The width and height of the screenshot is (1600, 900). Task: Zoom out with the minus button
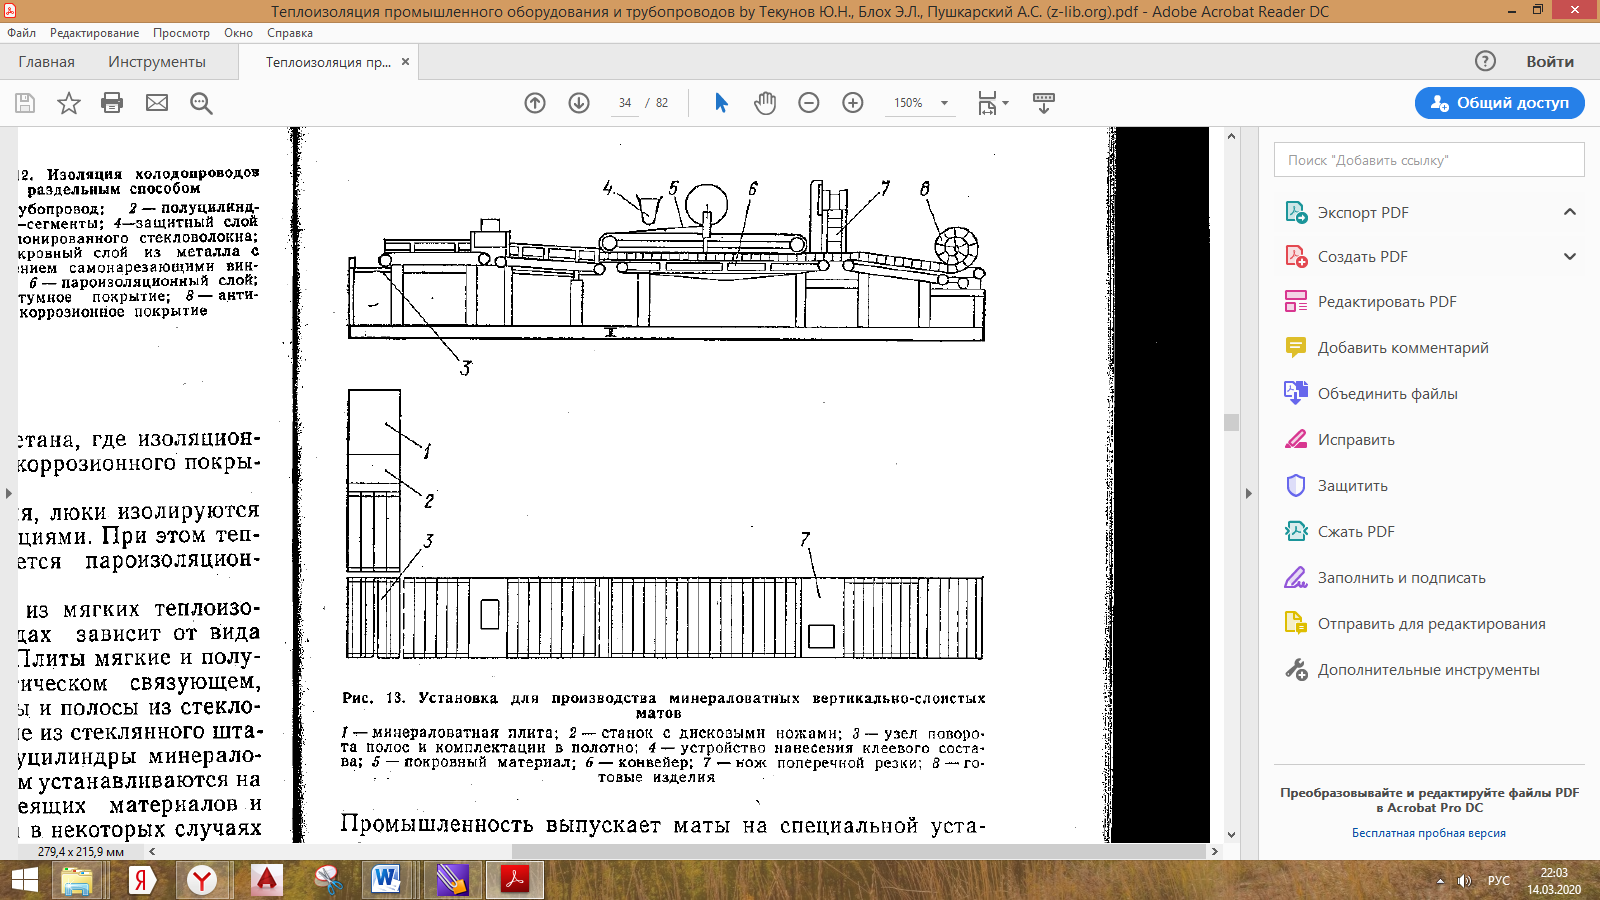[809, 103]
